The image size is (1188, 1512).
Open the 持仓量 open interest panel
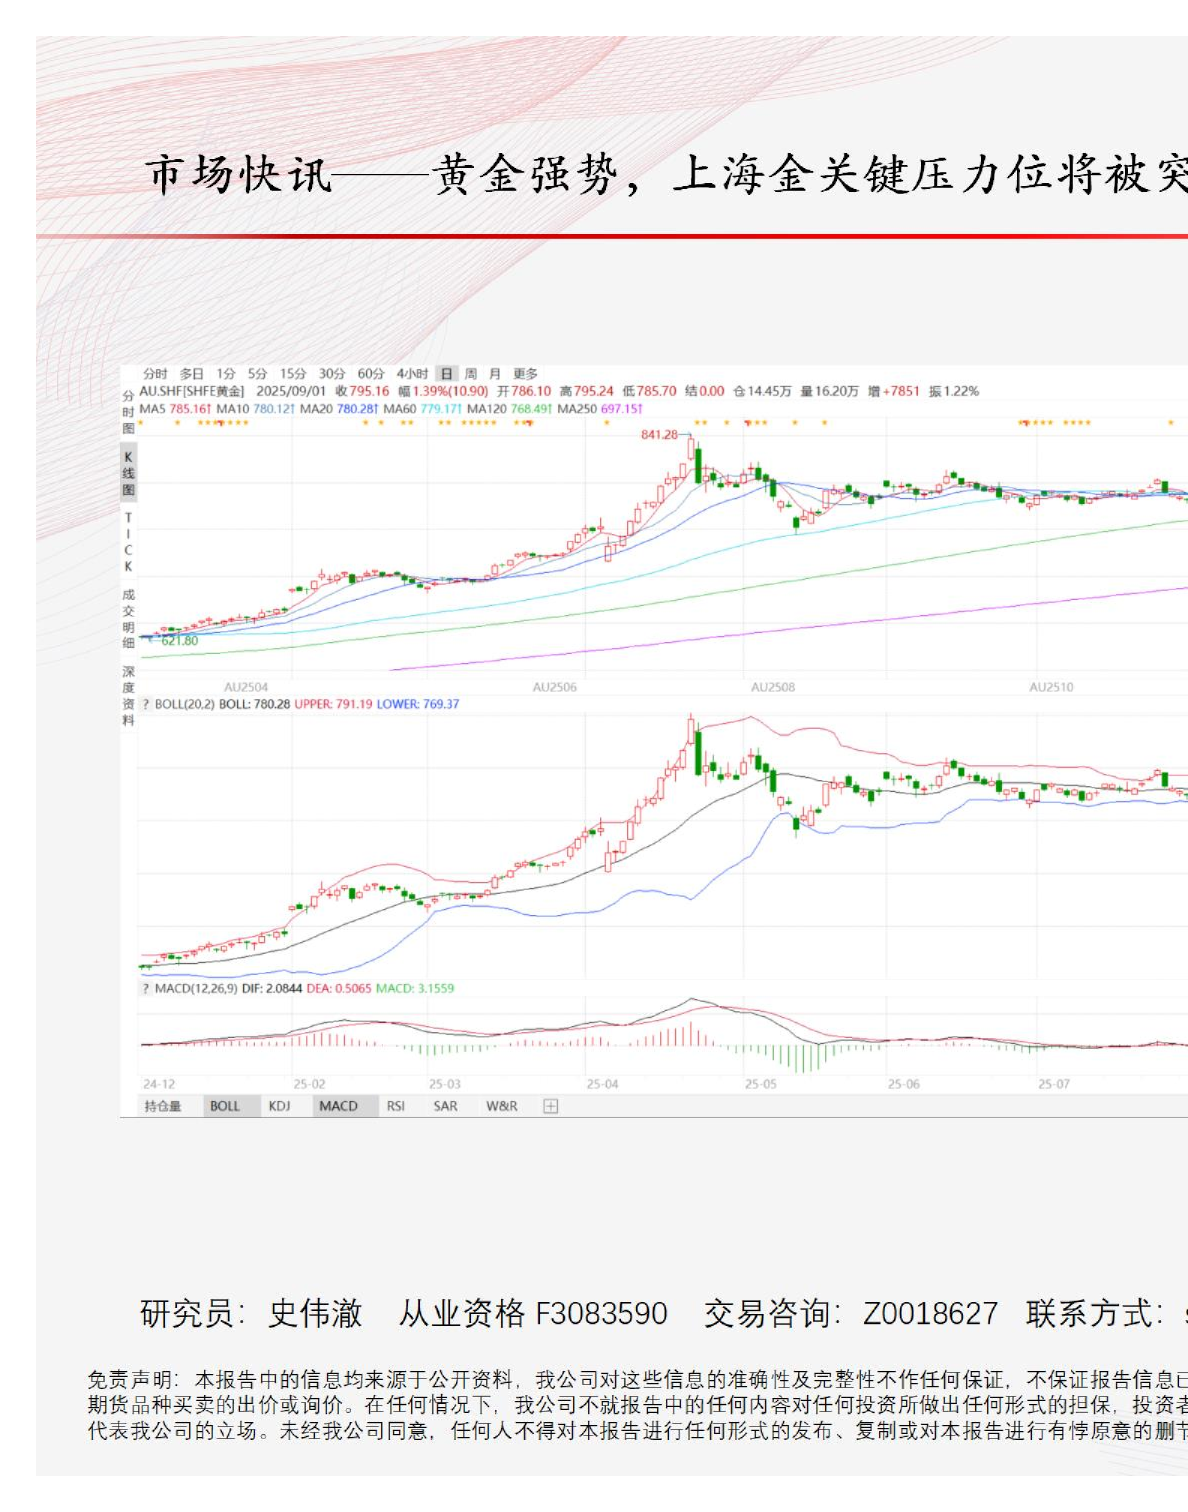[163, 1106]
